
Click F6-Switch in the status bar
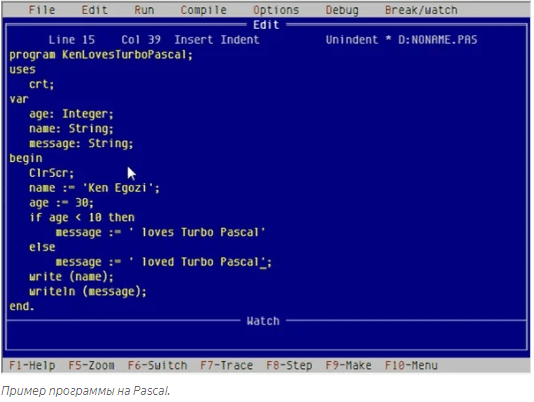coord(157,365)
